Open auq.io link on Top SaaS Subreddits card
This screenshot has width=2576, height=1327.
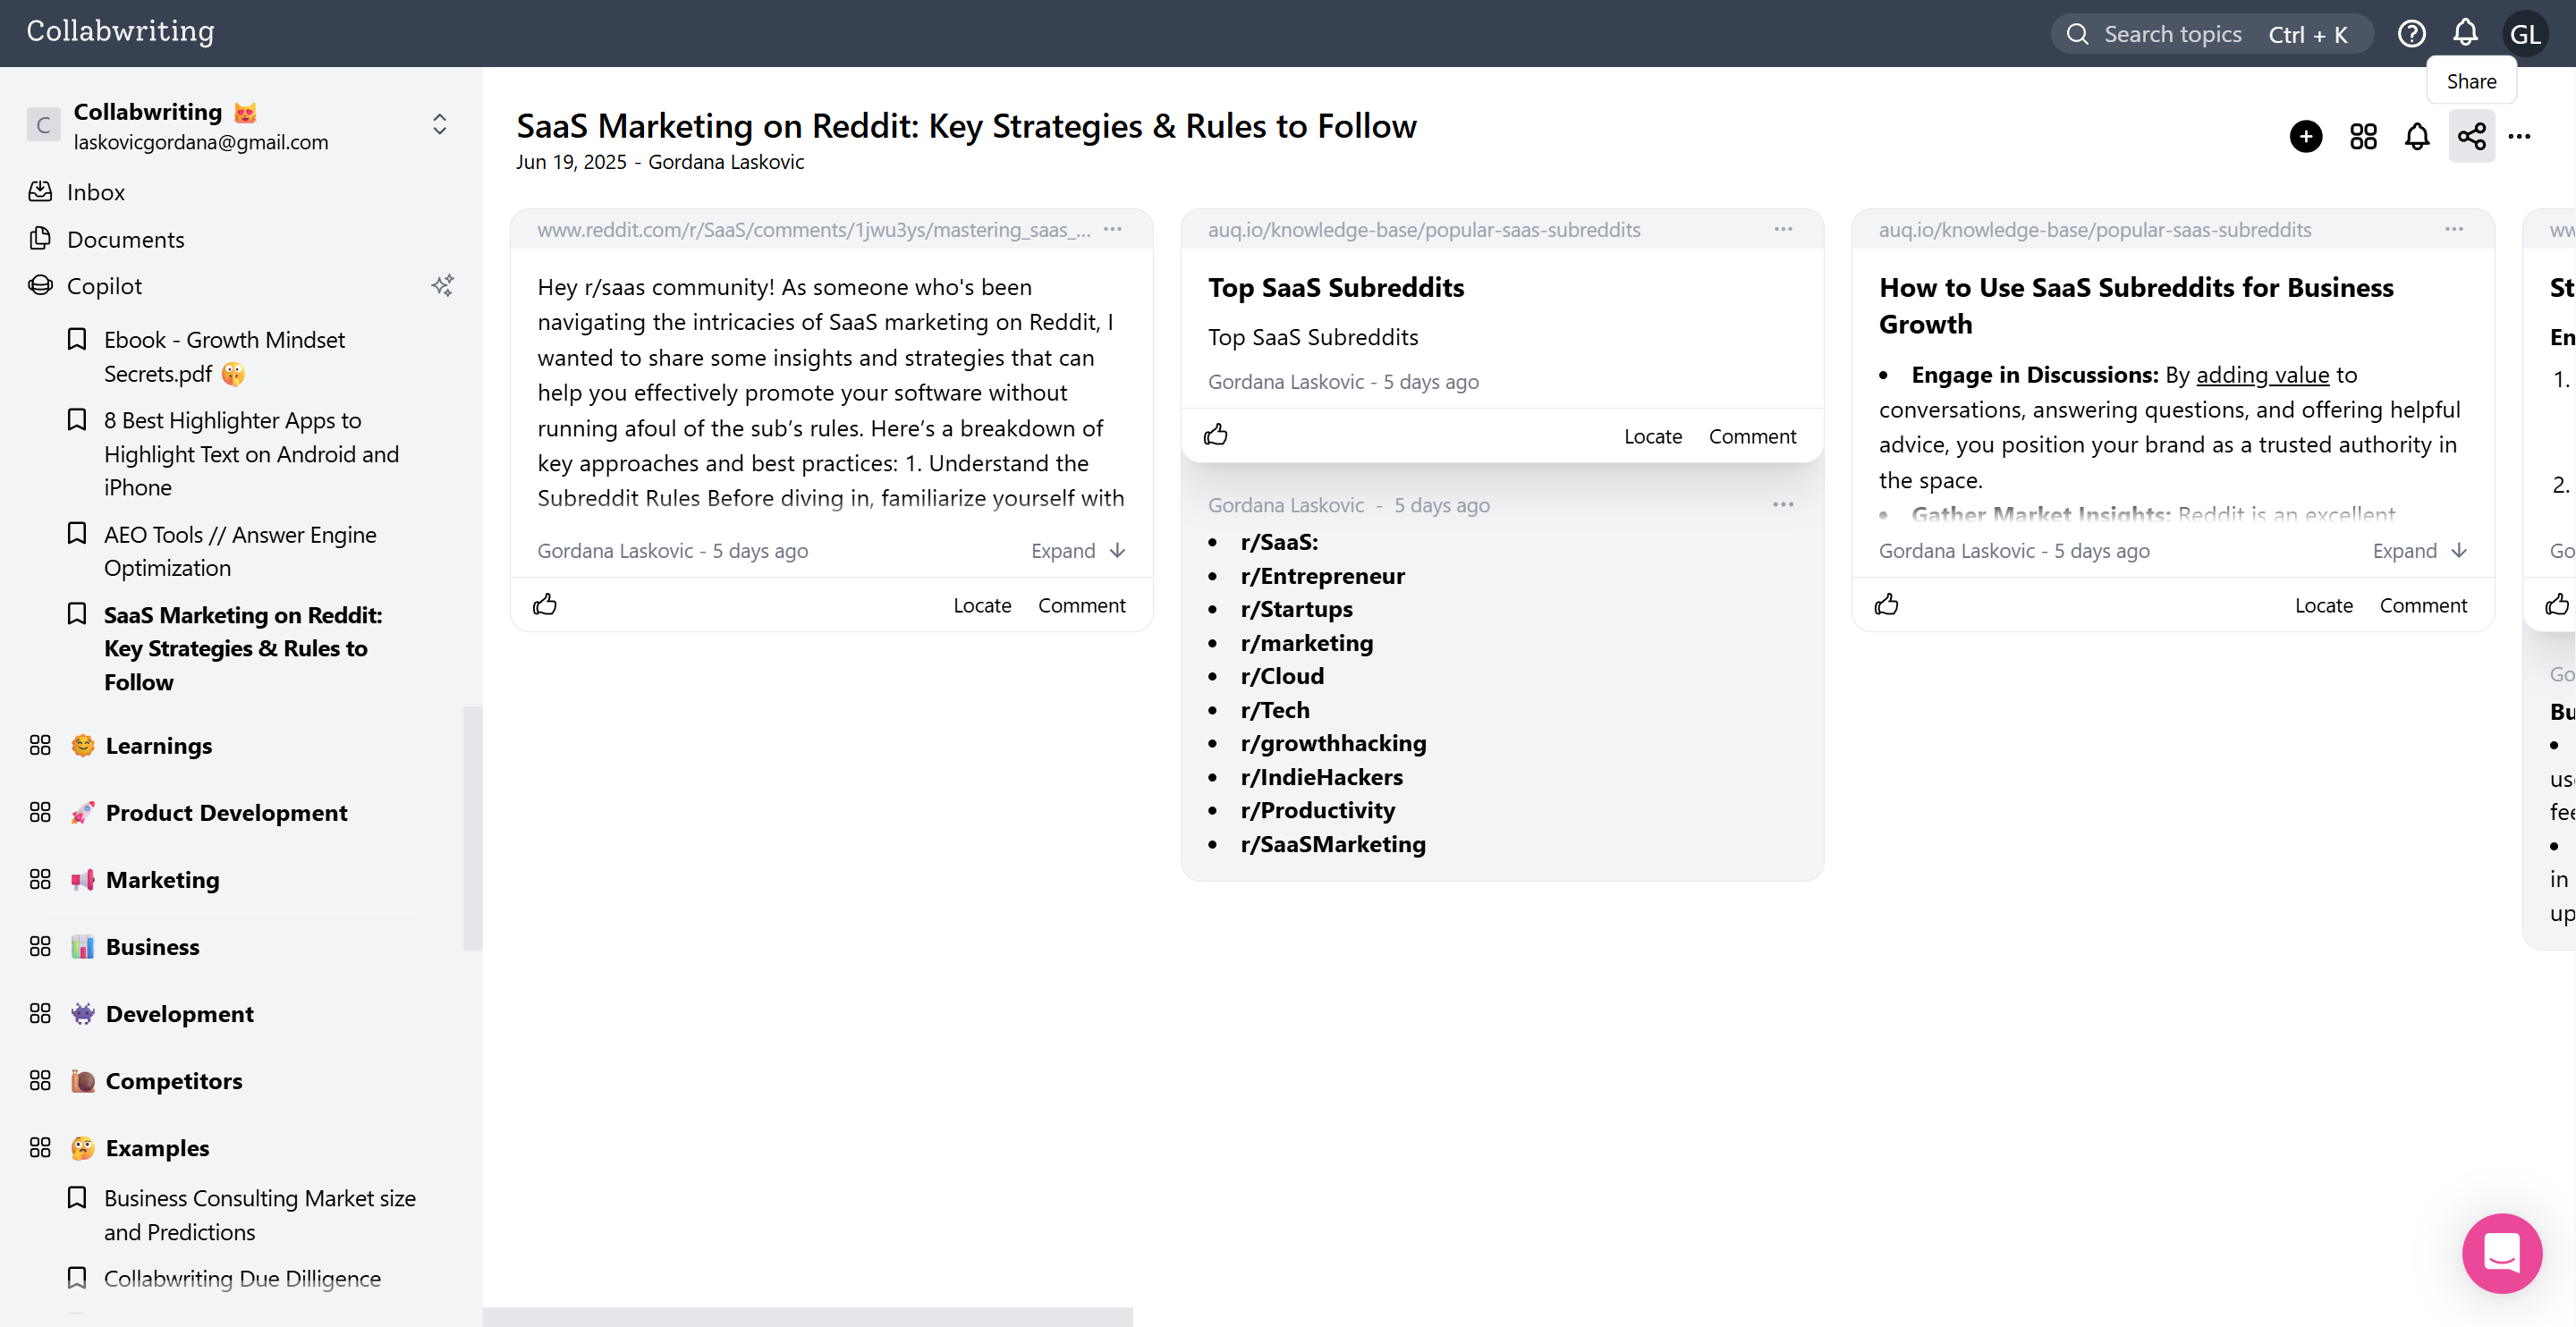click(1424, 229)
